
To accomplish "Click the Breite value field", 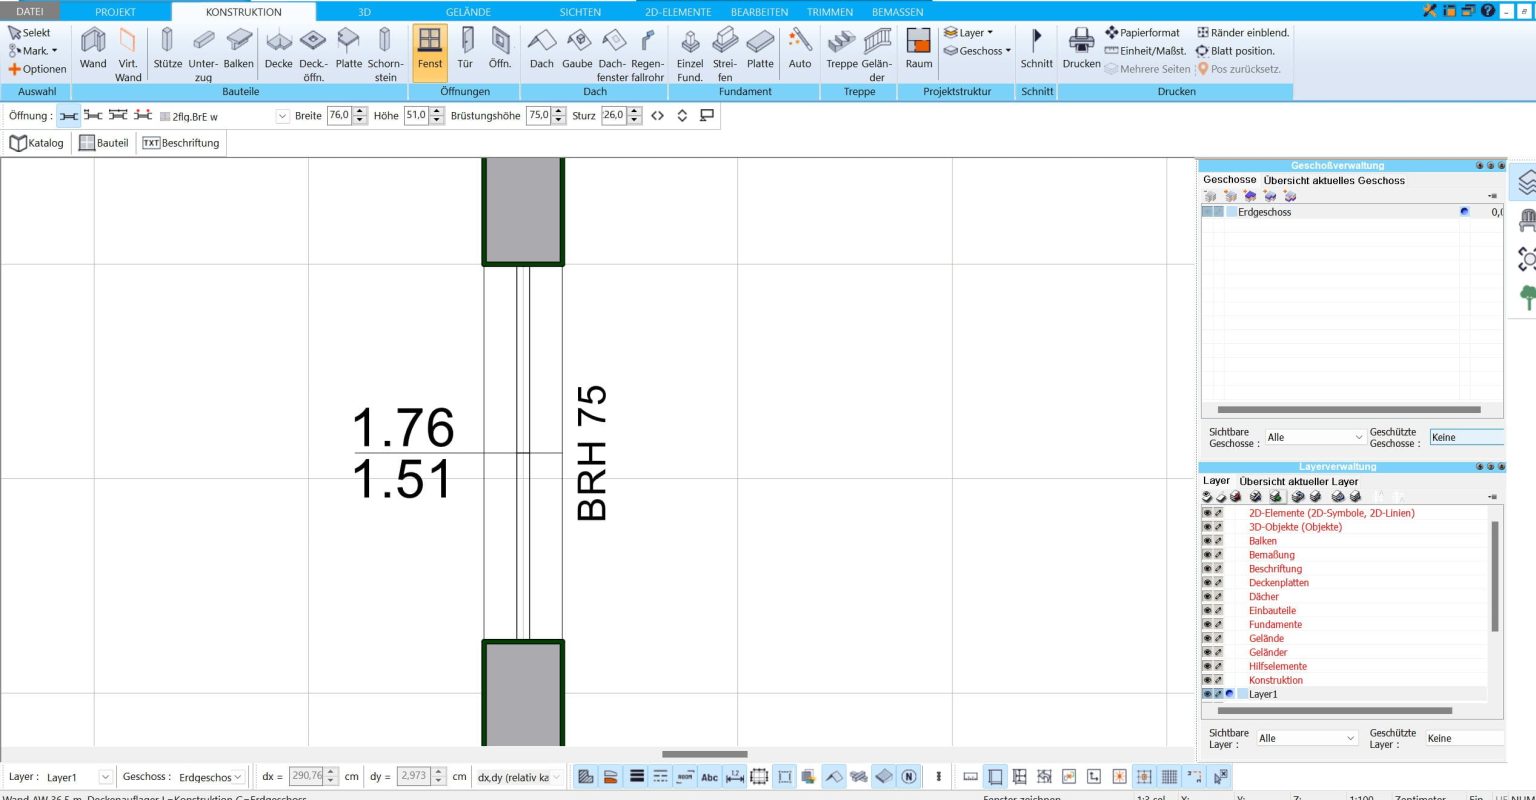I will click(340, 116).
